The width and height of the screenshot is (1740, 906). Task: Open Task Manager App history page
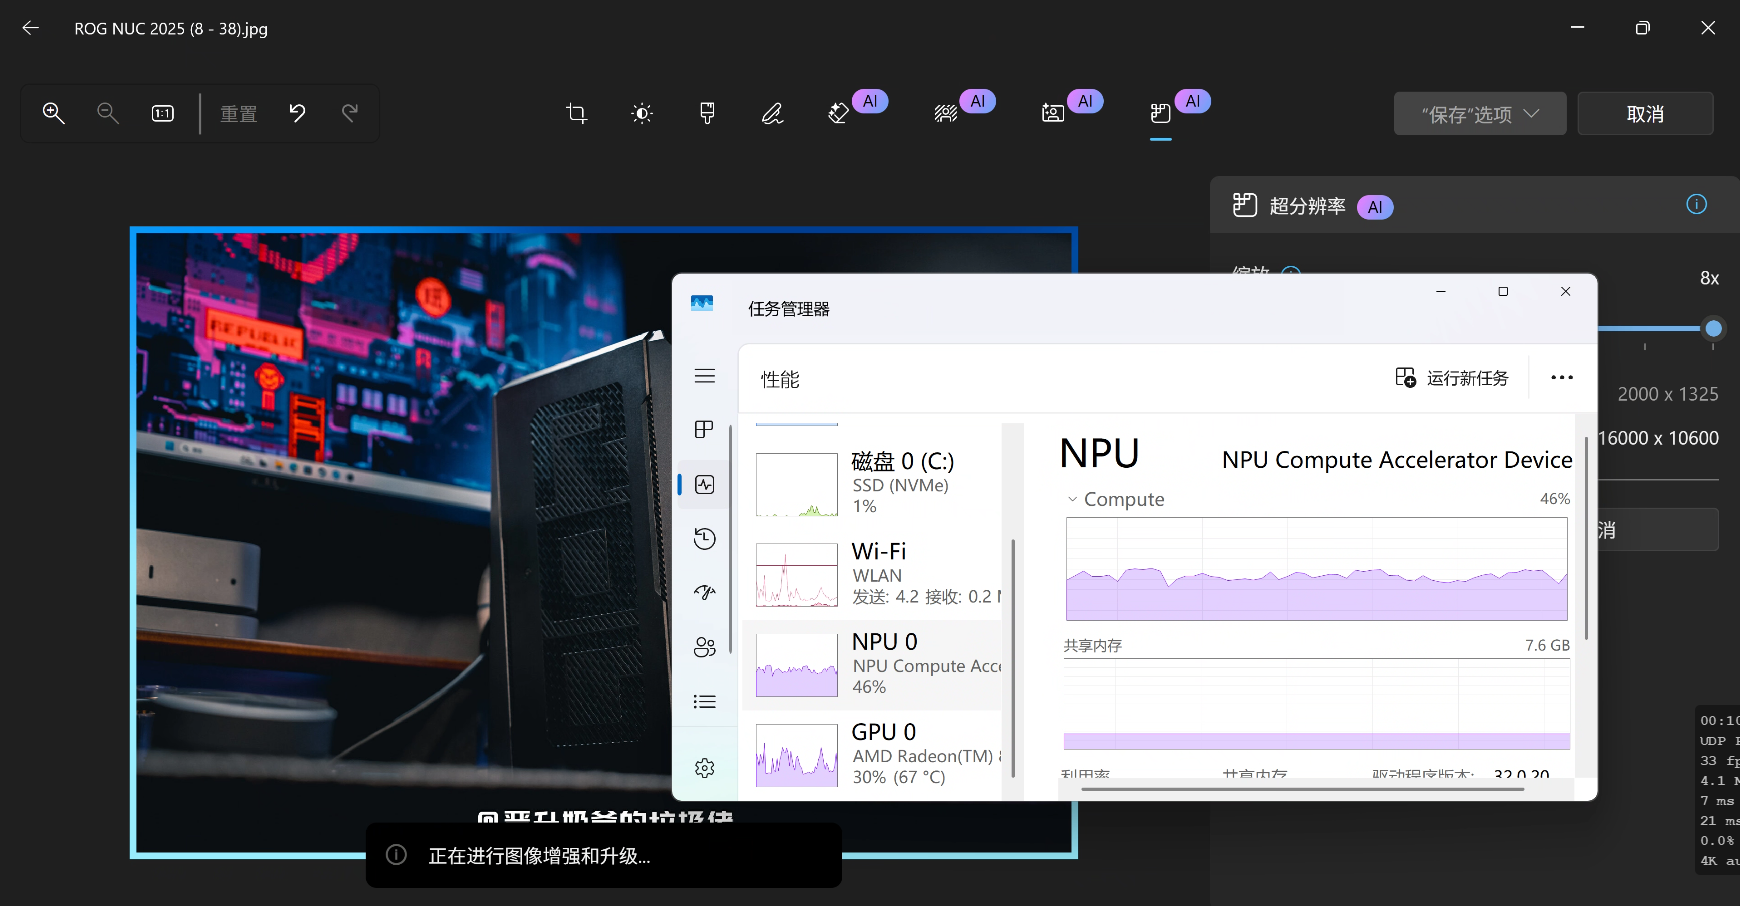(x=705, y=539)
